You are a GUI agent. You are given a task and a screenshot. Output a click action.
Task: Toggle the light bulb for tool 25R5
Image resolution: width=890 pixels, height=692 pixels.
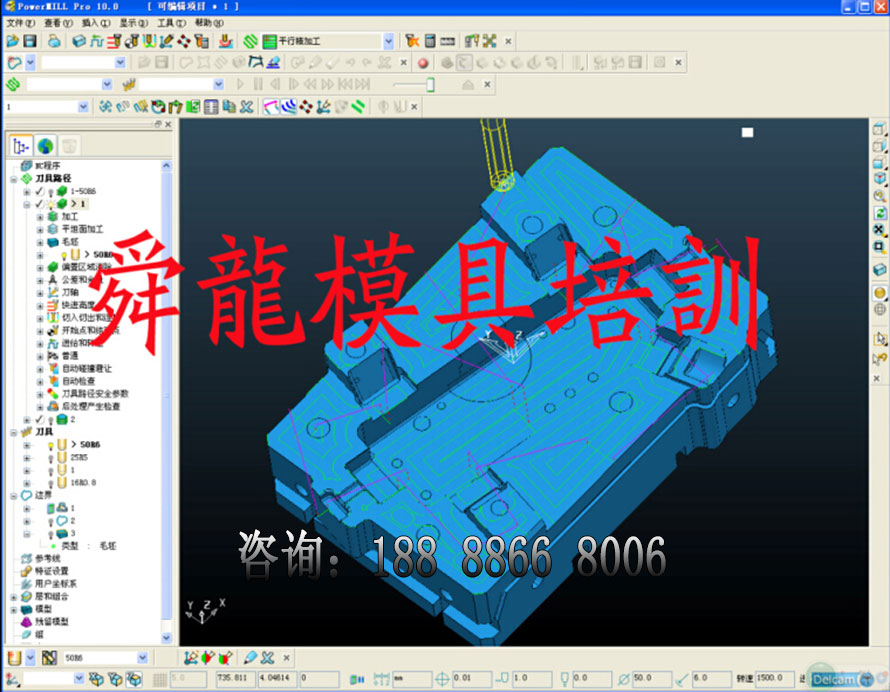coord(50,457)
